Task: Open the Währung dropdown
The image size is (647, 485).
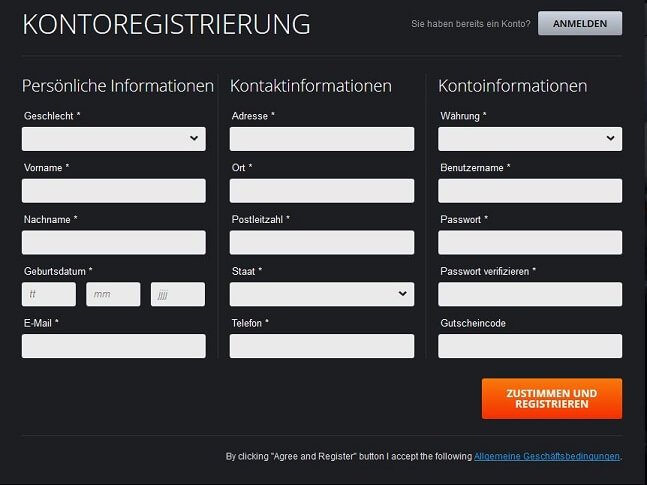Action: [530, 139]
